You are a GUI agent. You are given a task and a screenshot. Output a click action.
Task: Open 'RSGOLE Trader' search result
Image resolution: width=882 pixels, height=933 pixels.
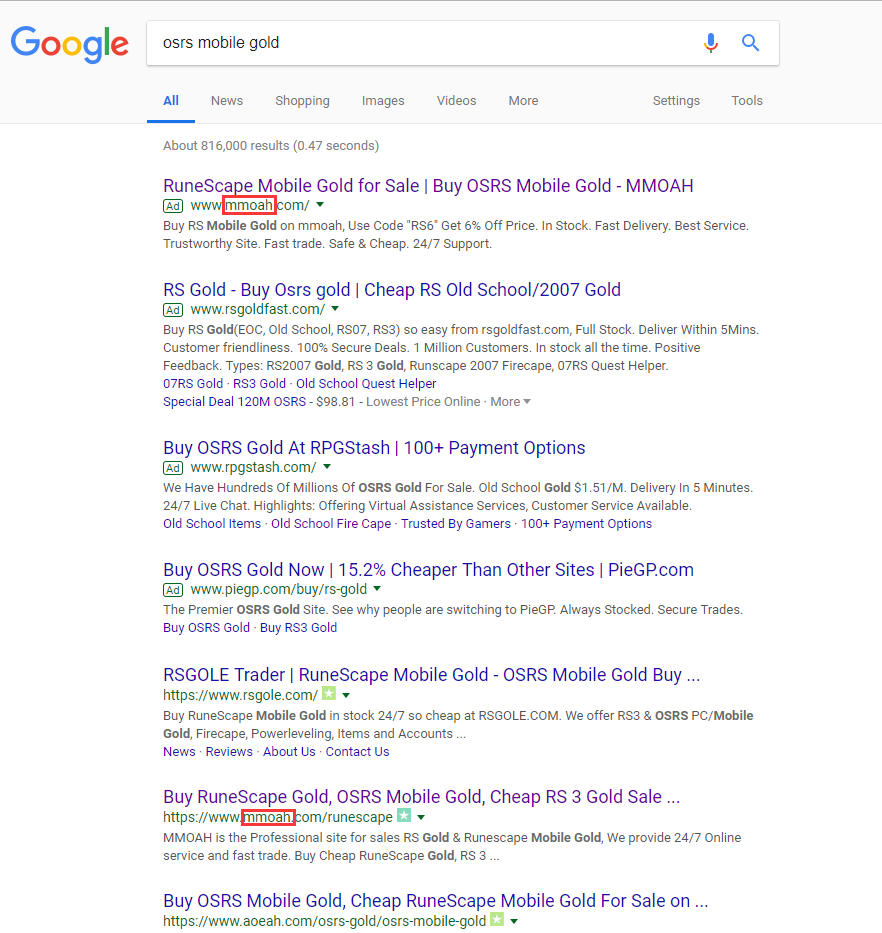tap(431, 675)
